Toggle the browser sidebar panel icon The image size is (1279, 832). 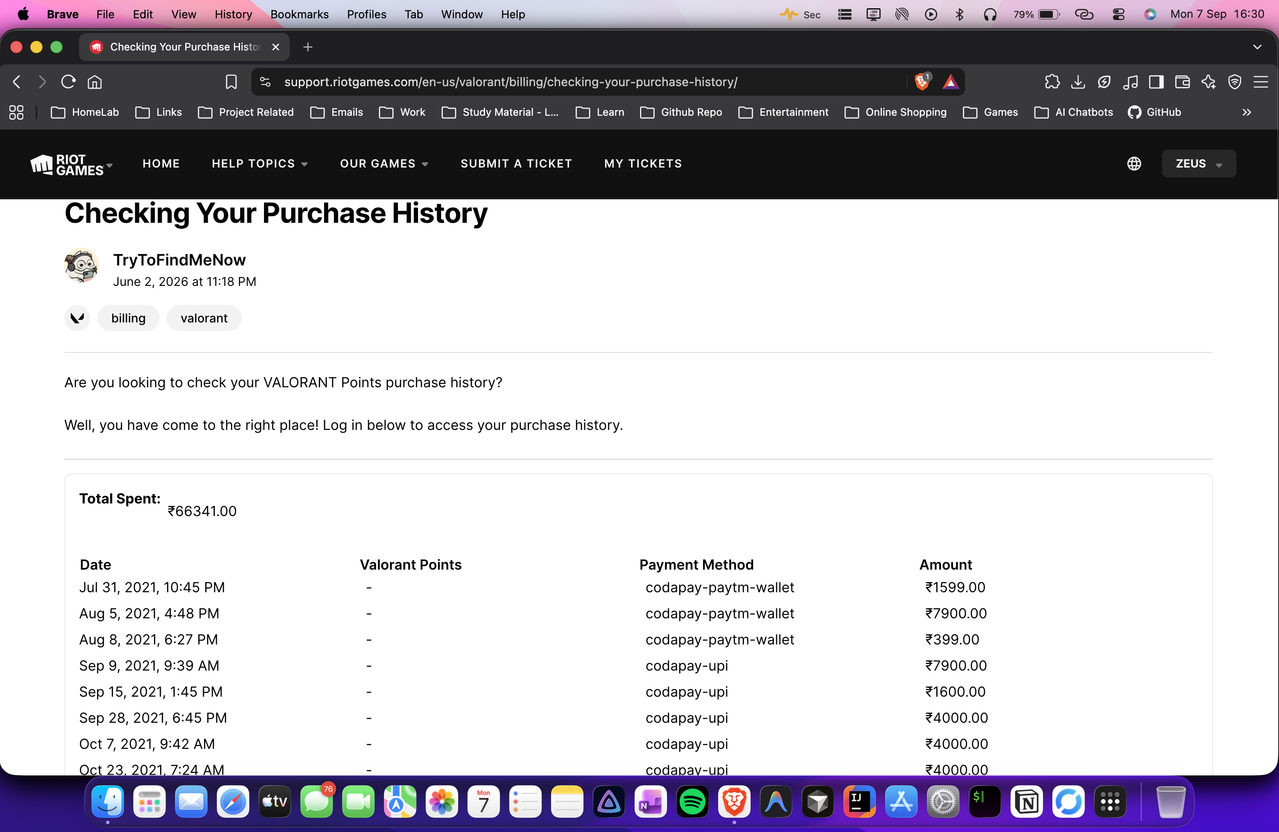tap(1156, 82)
